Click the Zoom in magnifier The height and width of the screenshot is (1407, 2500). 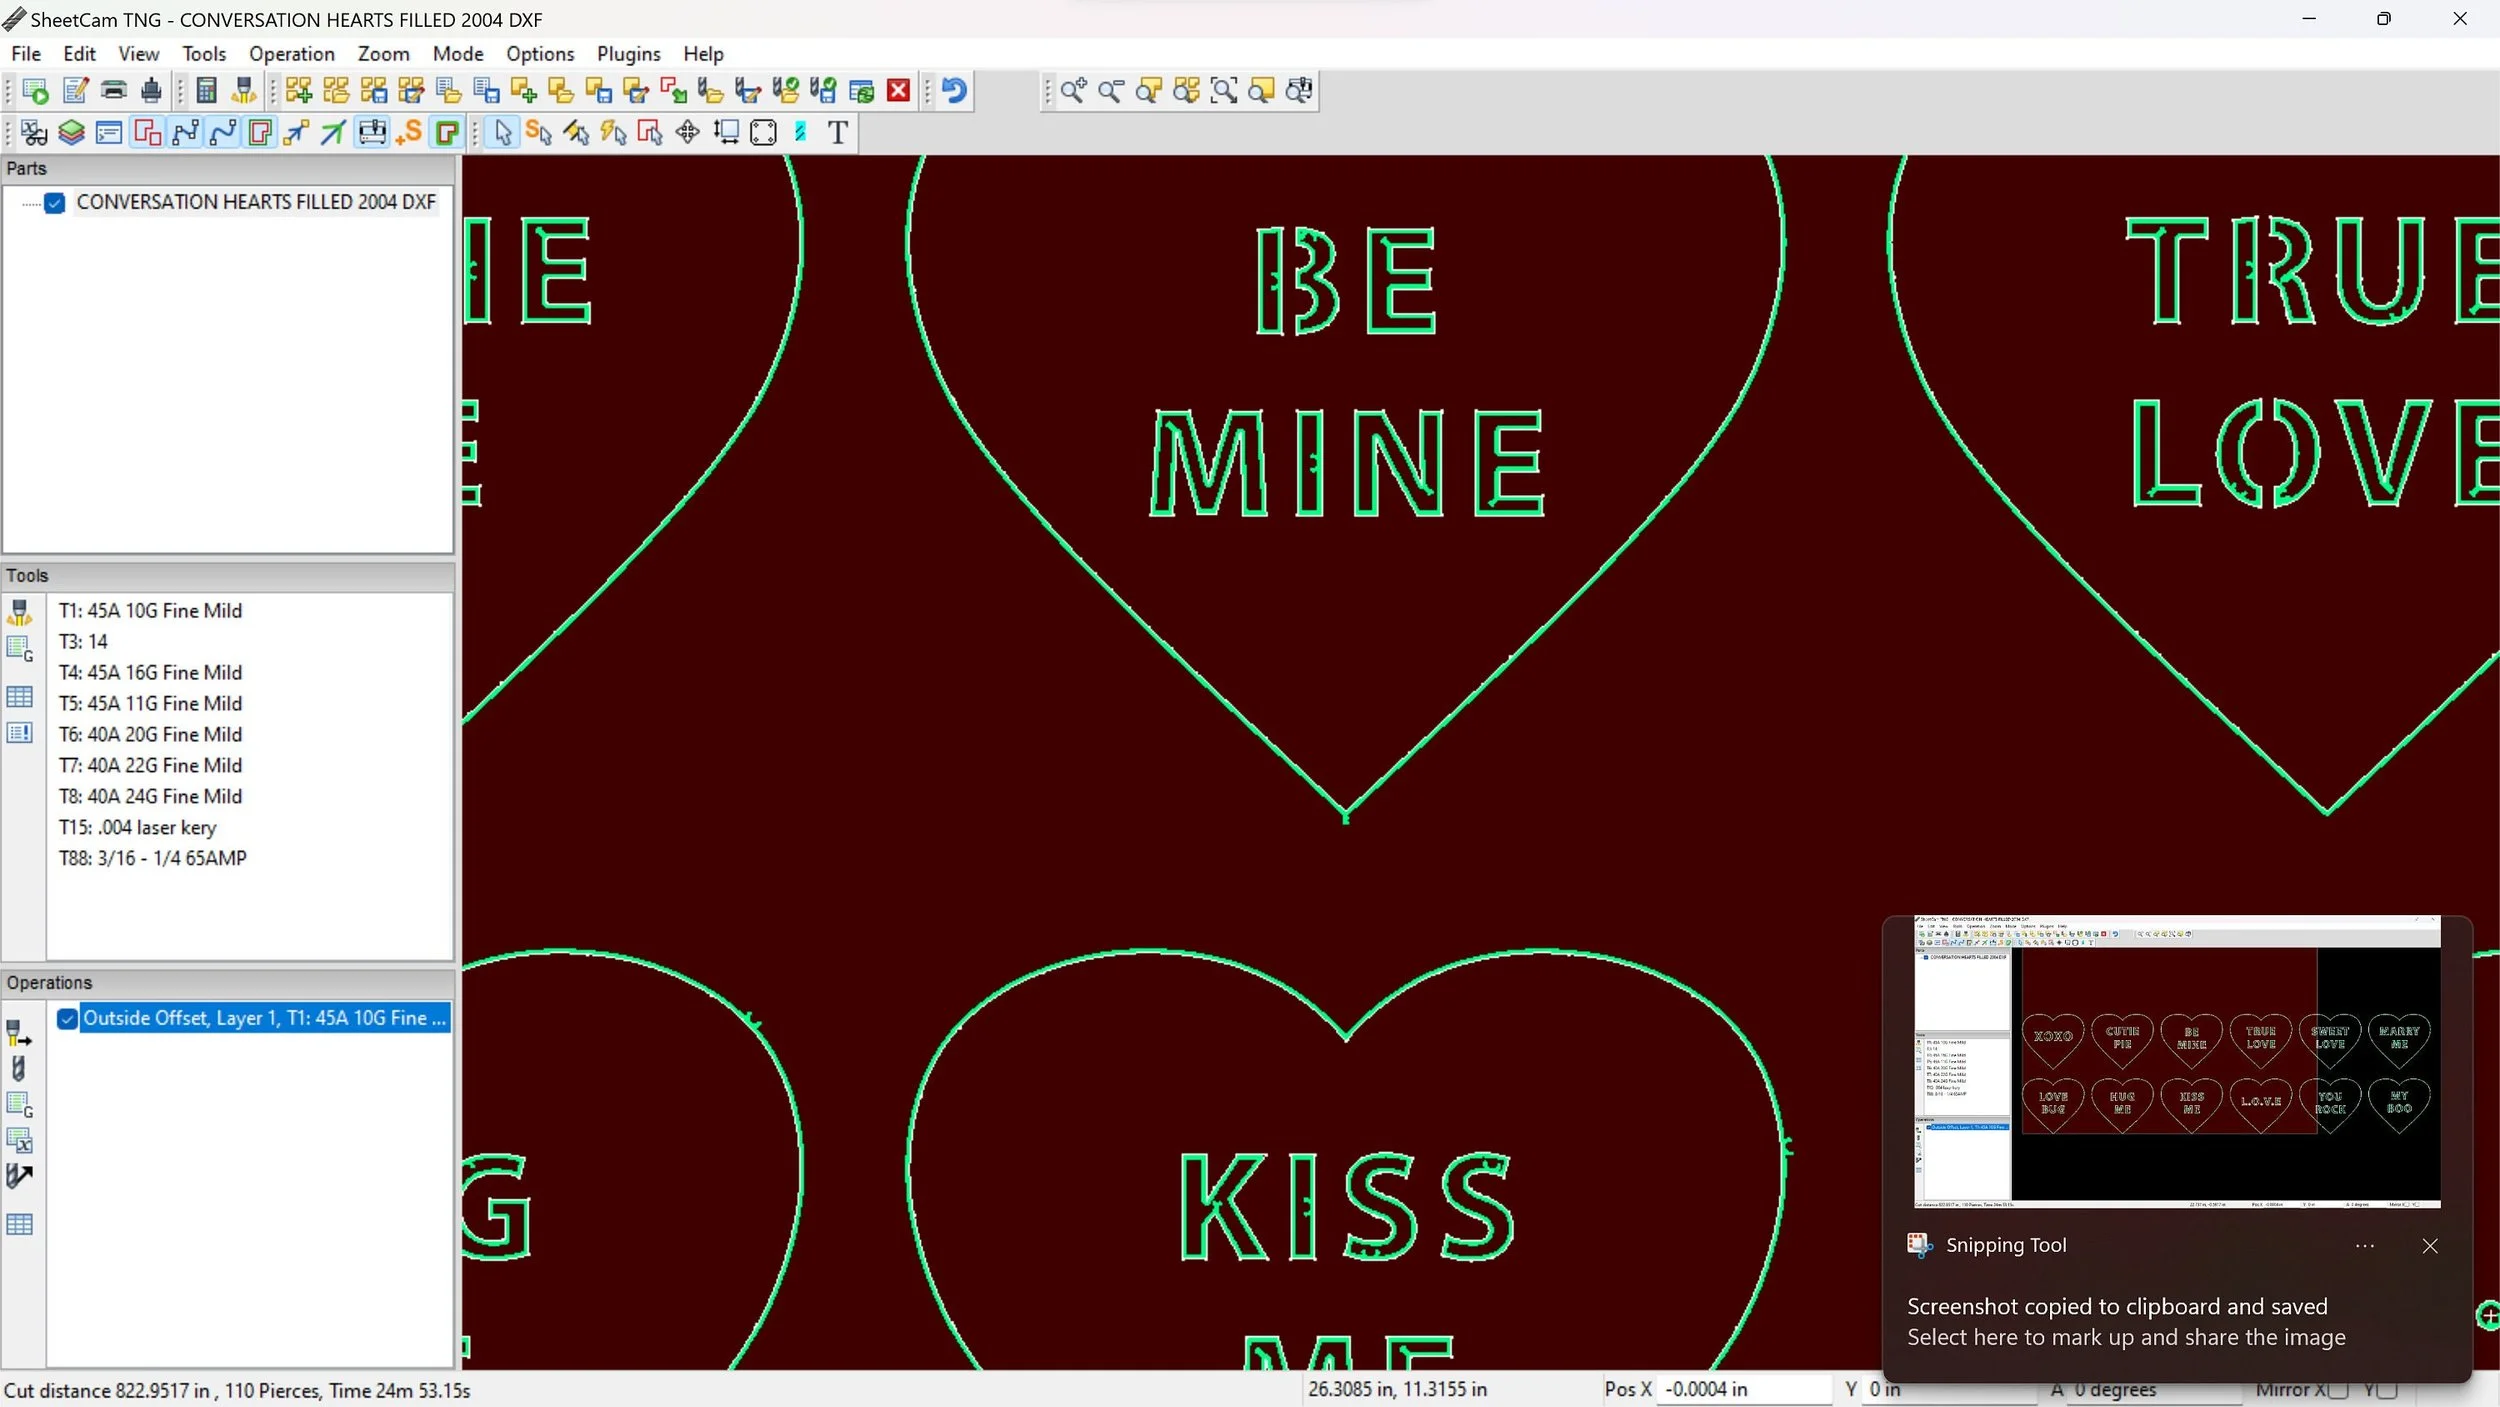pyautogui.click(x=1073, y=91)
